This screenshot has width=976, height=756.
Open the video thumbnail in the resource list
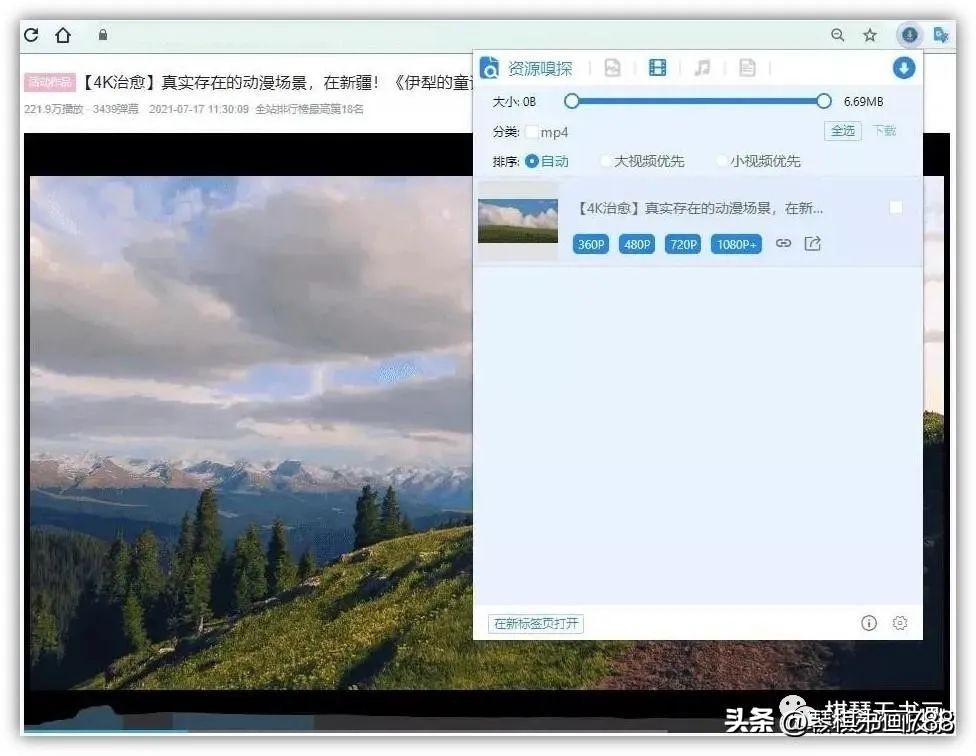click(x=518, y=221)
